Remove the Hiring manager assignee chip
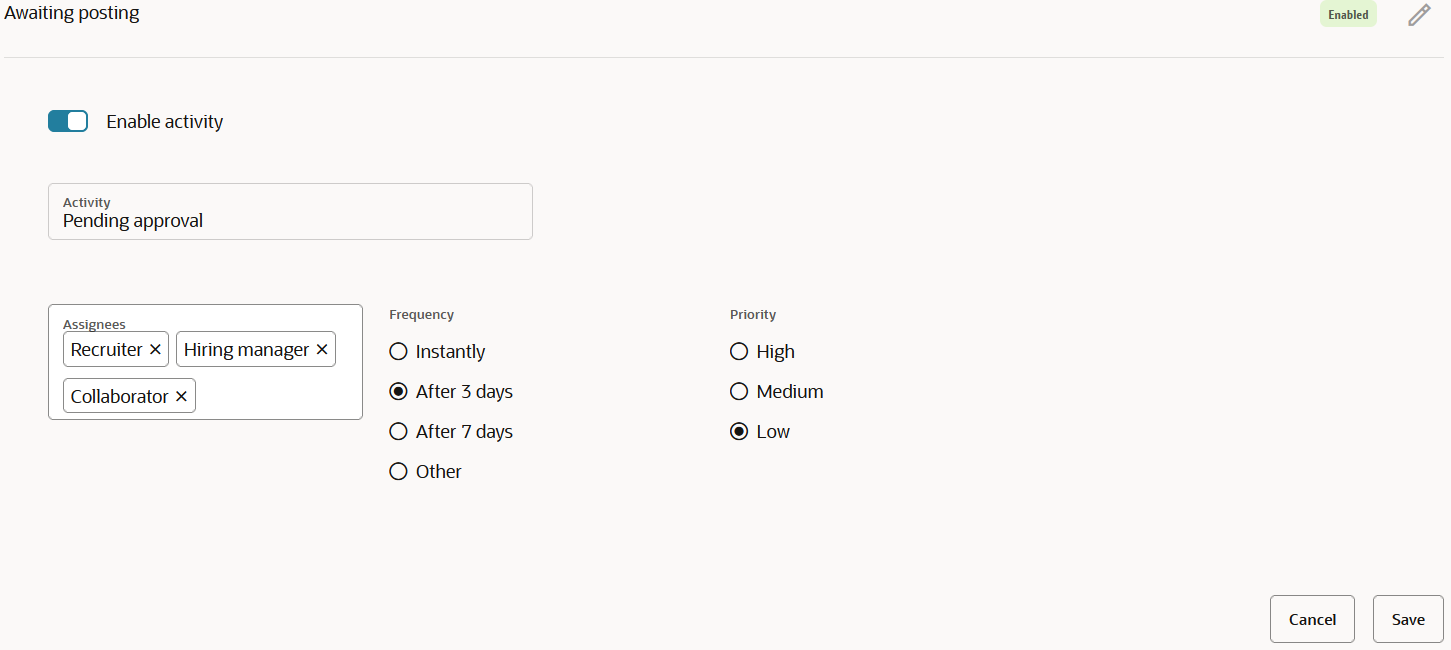This screenshot has width=1451, height=650. [322, 350]
